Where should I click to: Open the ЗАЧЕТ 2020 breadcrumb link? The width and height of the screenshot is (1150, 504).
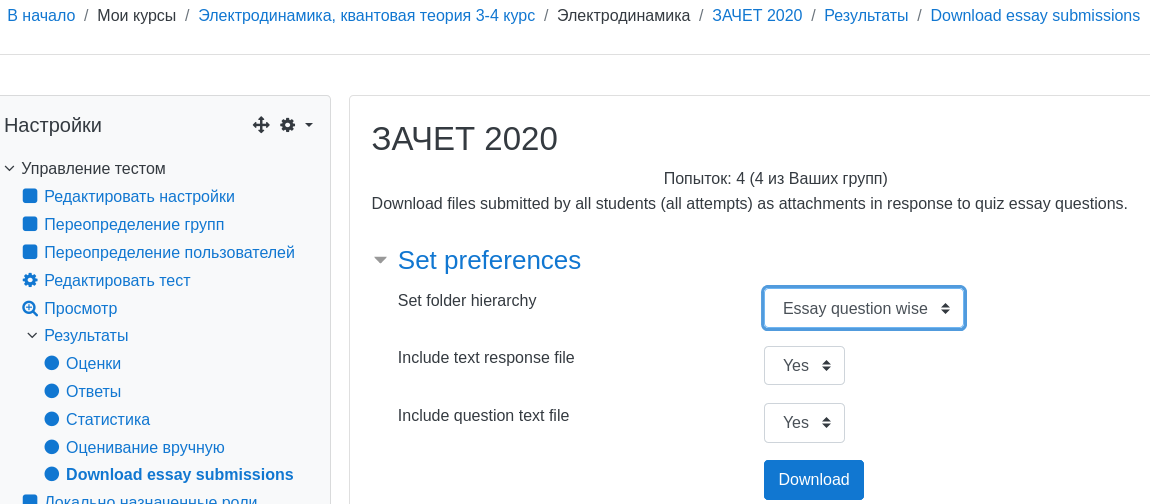[x=757, y=16]
